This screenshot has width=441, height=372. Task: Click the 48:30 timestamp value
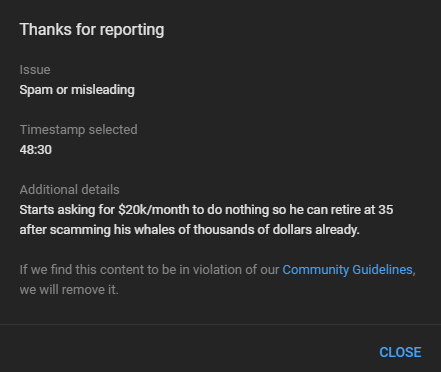36,150
